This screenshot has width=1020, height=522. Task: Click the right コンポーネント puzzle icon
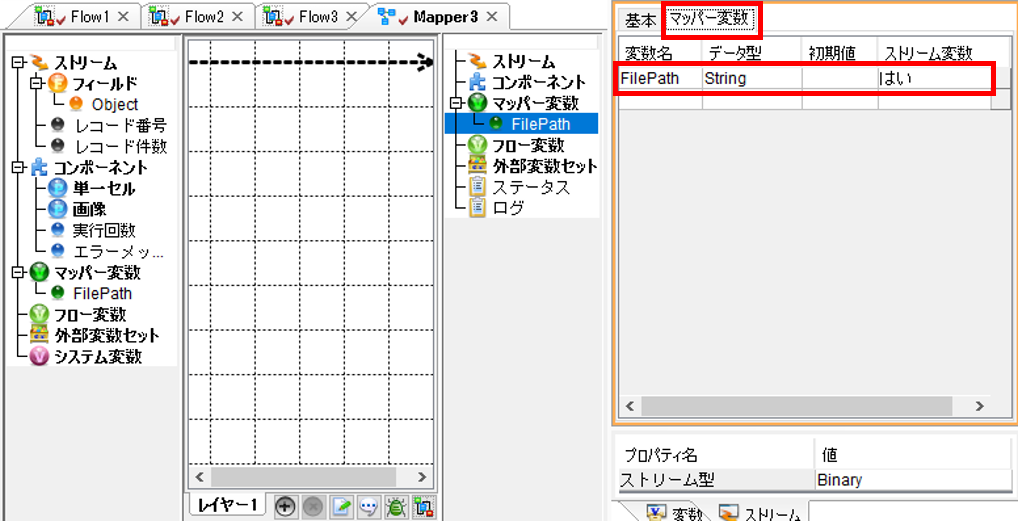coord(478,83)
